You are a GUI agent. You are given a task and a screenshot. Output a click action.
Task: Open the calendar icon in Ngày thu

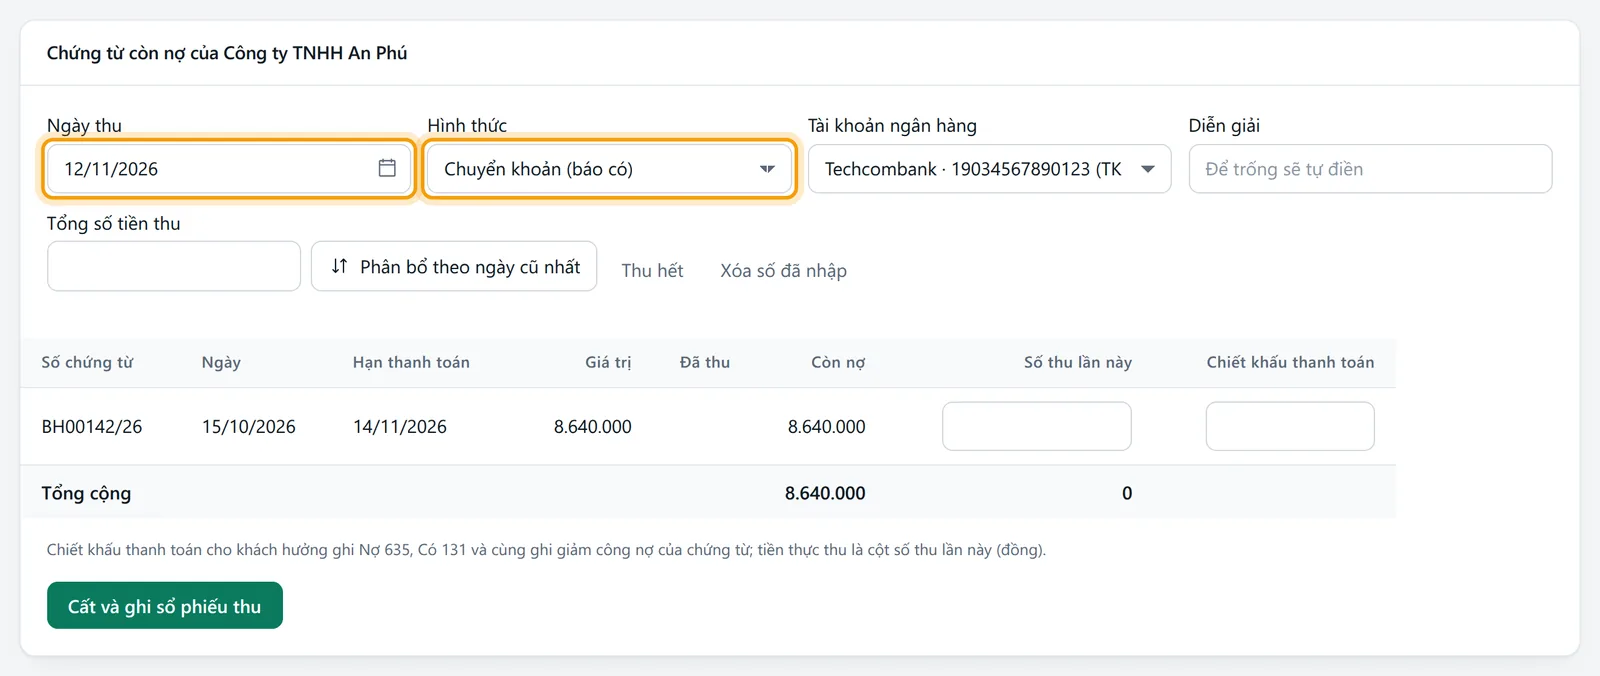click(387, 168)
